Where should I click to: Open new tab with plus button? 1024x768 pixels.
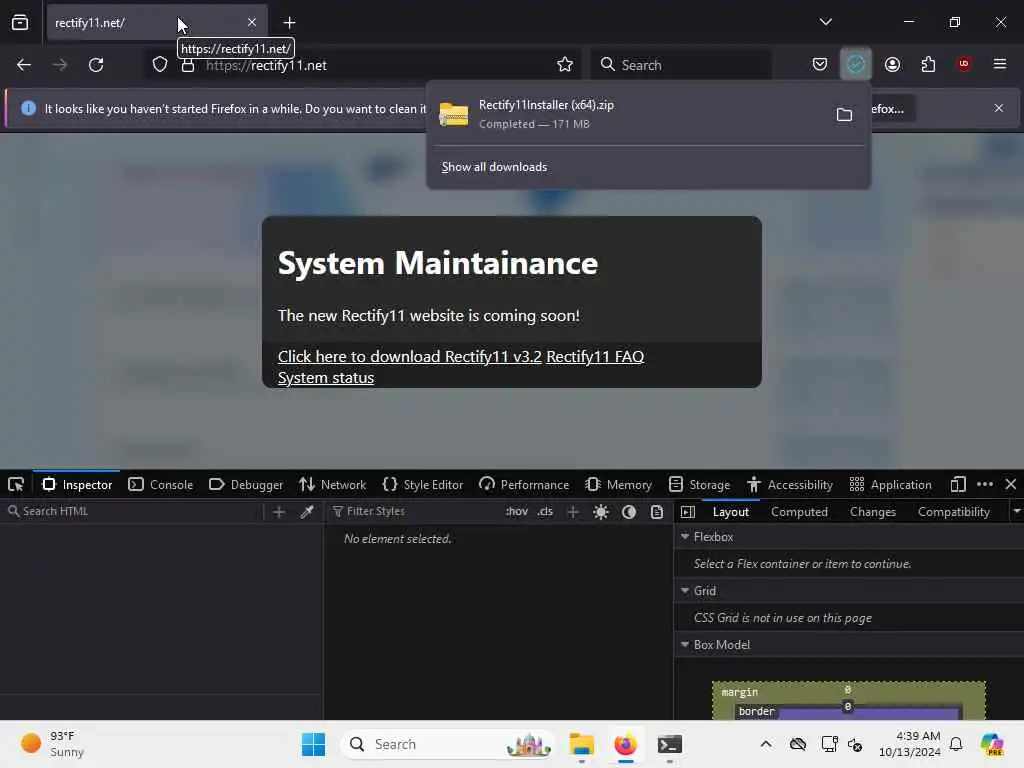coord(289,23)
